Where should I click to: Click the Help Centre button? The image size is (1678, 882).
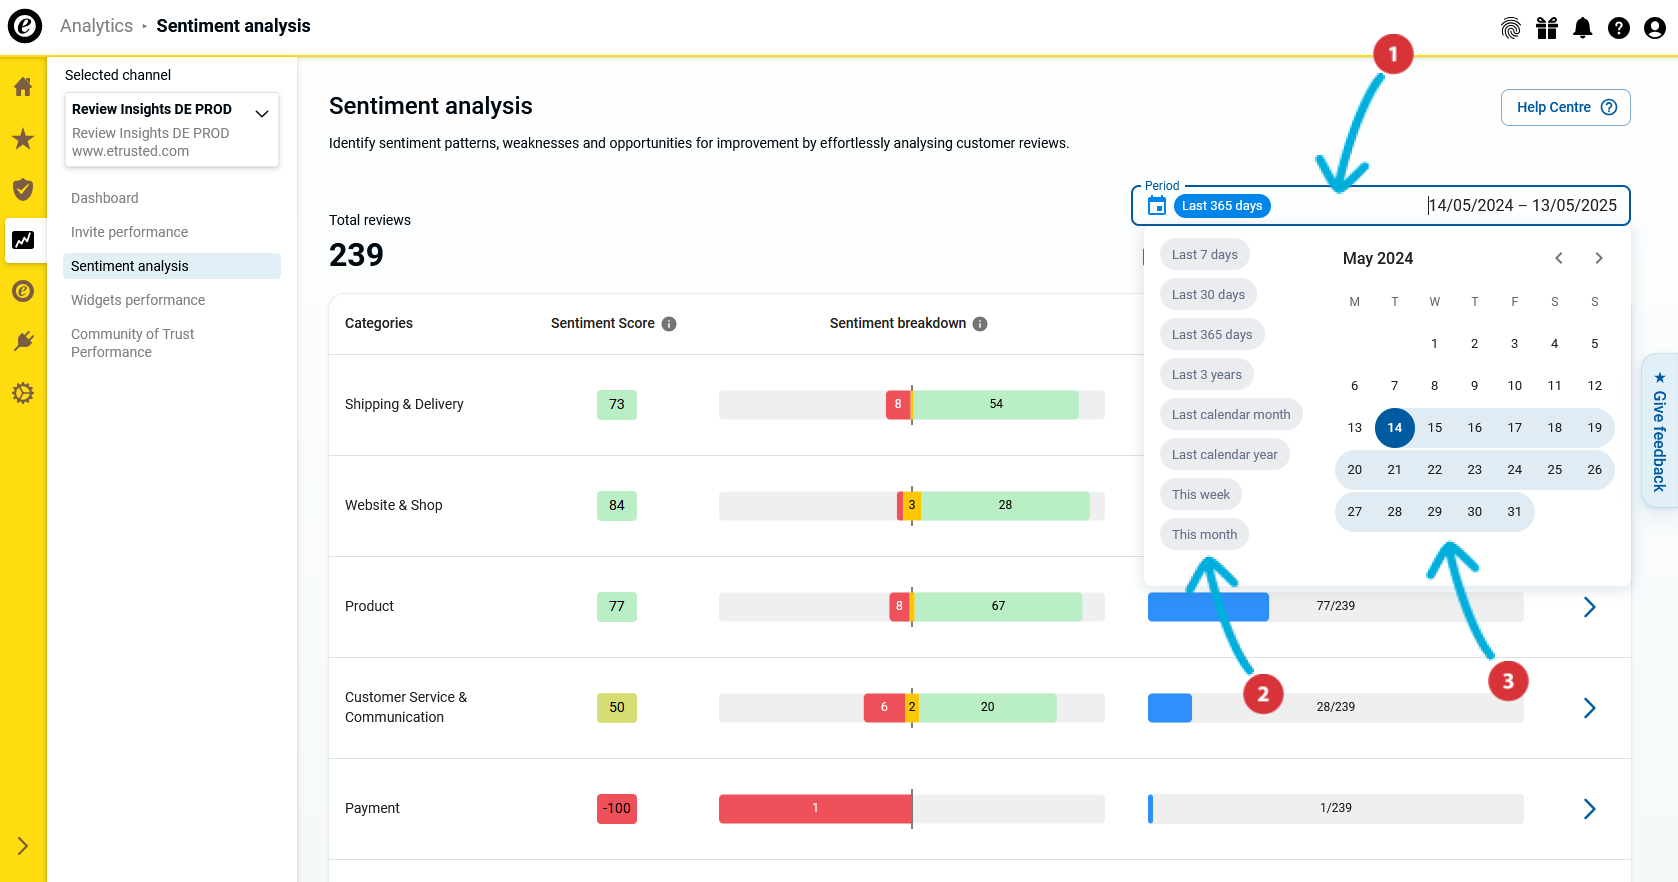[1566, 108]
